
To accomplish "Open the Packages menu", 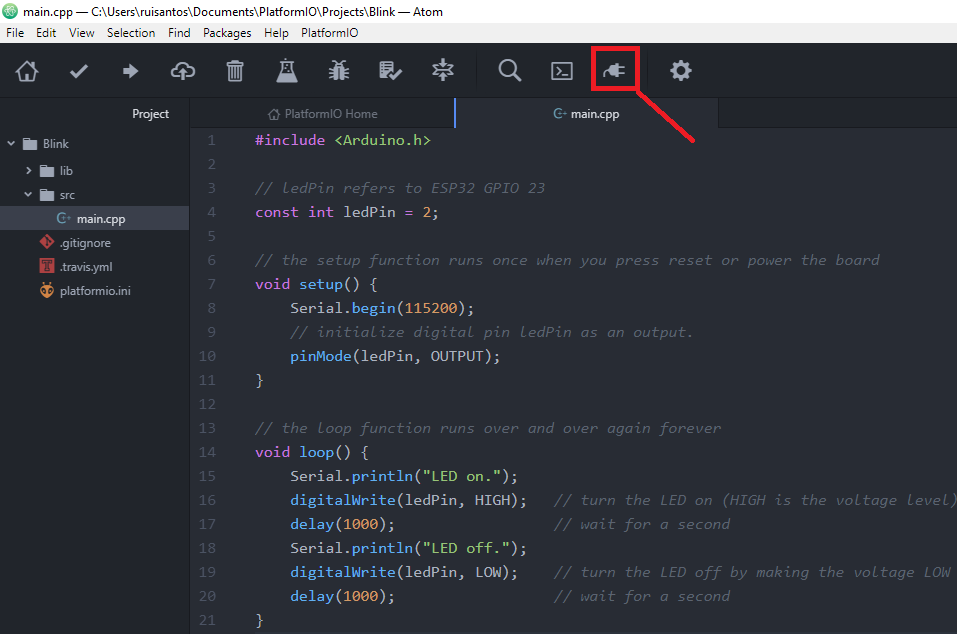I will (227, 33).
